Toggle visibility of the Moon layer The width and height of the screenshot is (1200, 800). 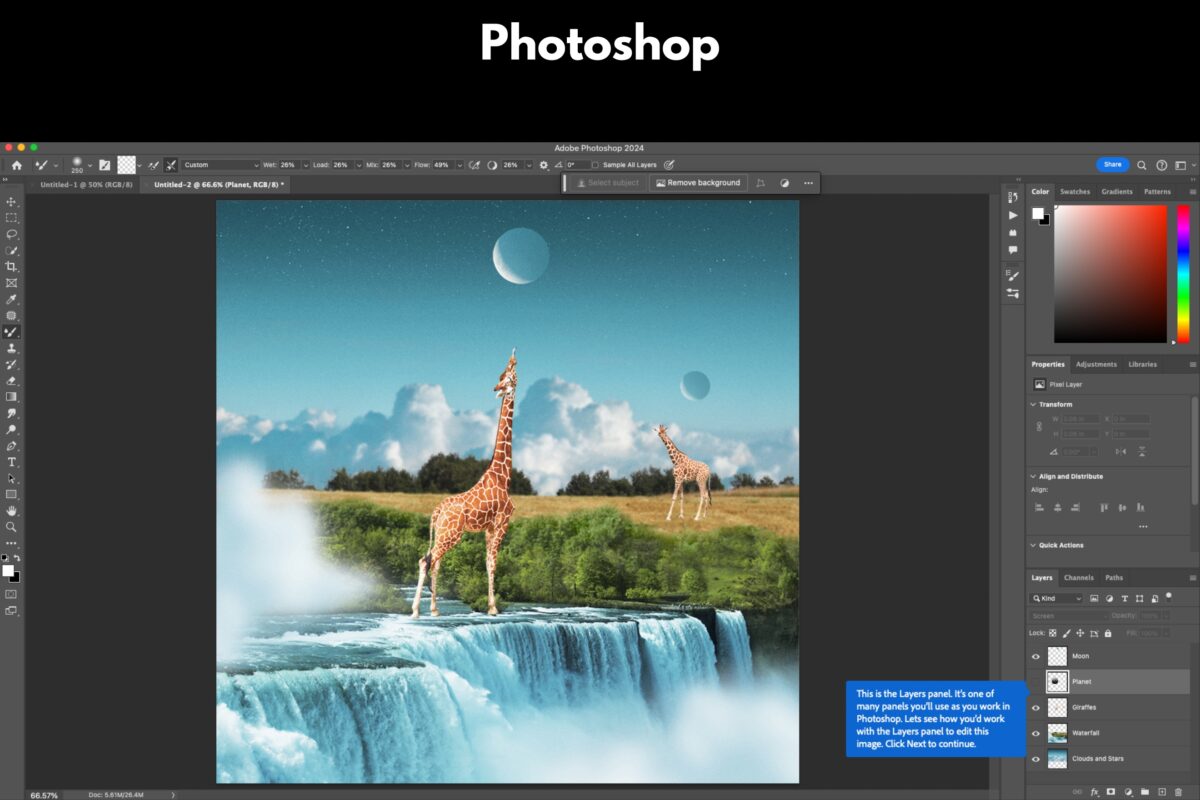tap(1035, 656)
